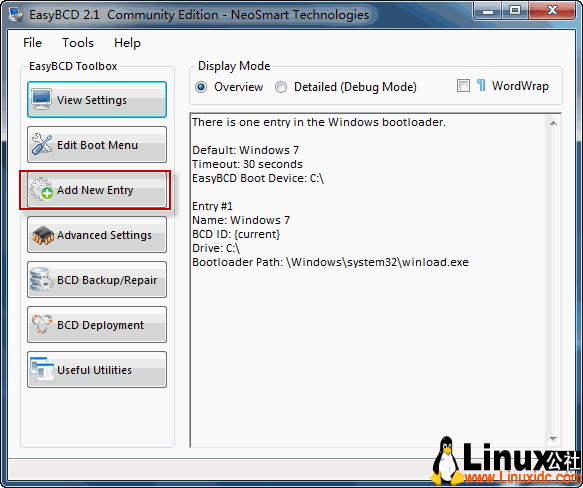Enable the WordWrap checkbox
The image size is (583, 488).
coord(463,86)
